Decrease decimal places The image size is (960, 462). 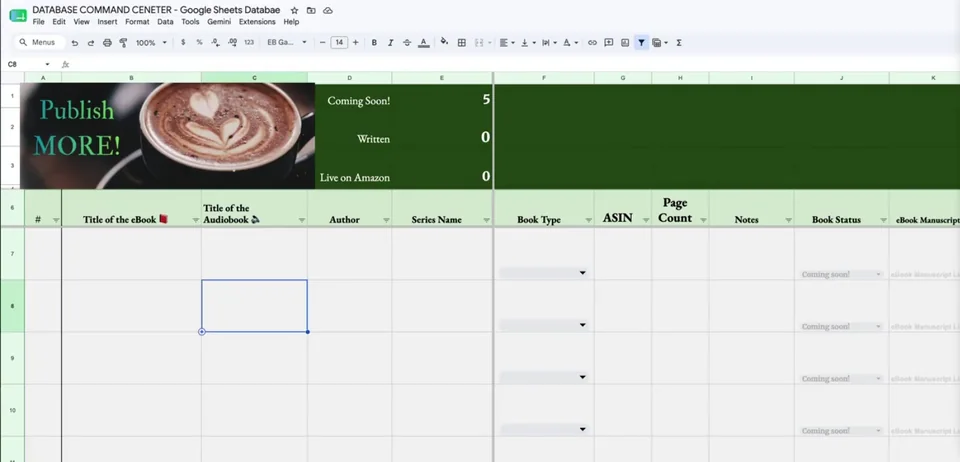[x=216, y=43]
